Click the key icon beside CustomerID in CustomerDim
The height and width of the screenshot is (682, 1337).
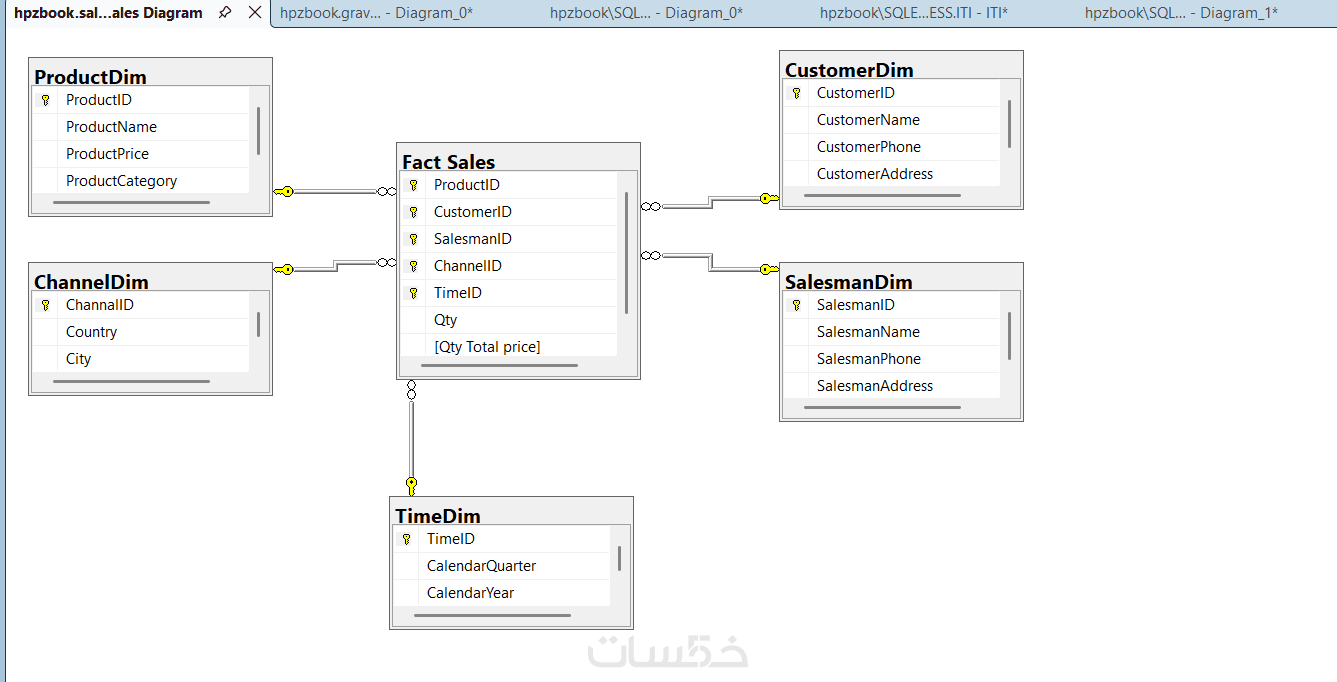pos(796,93)
